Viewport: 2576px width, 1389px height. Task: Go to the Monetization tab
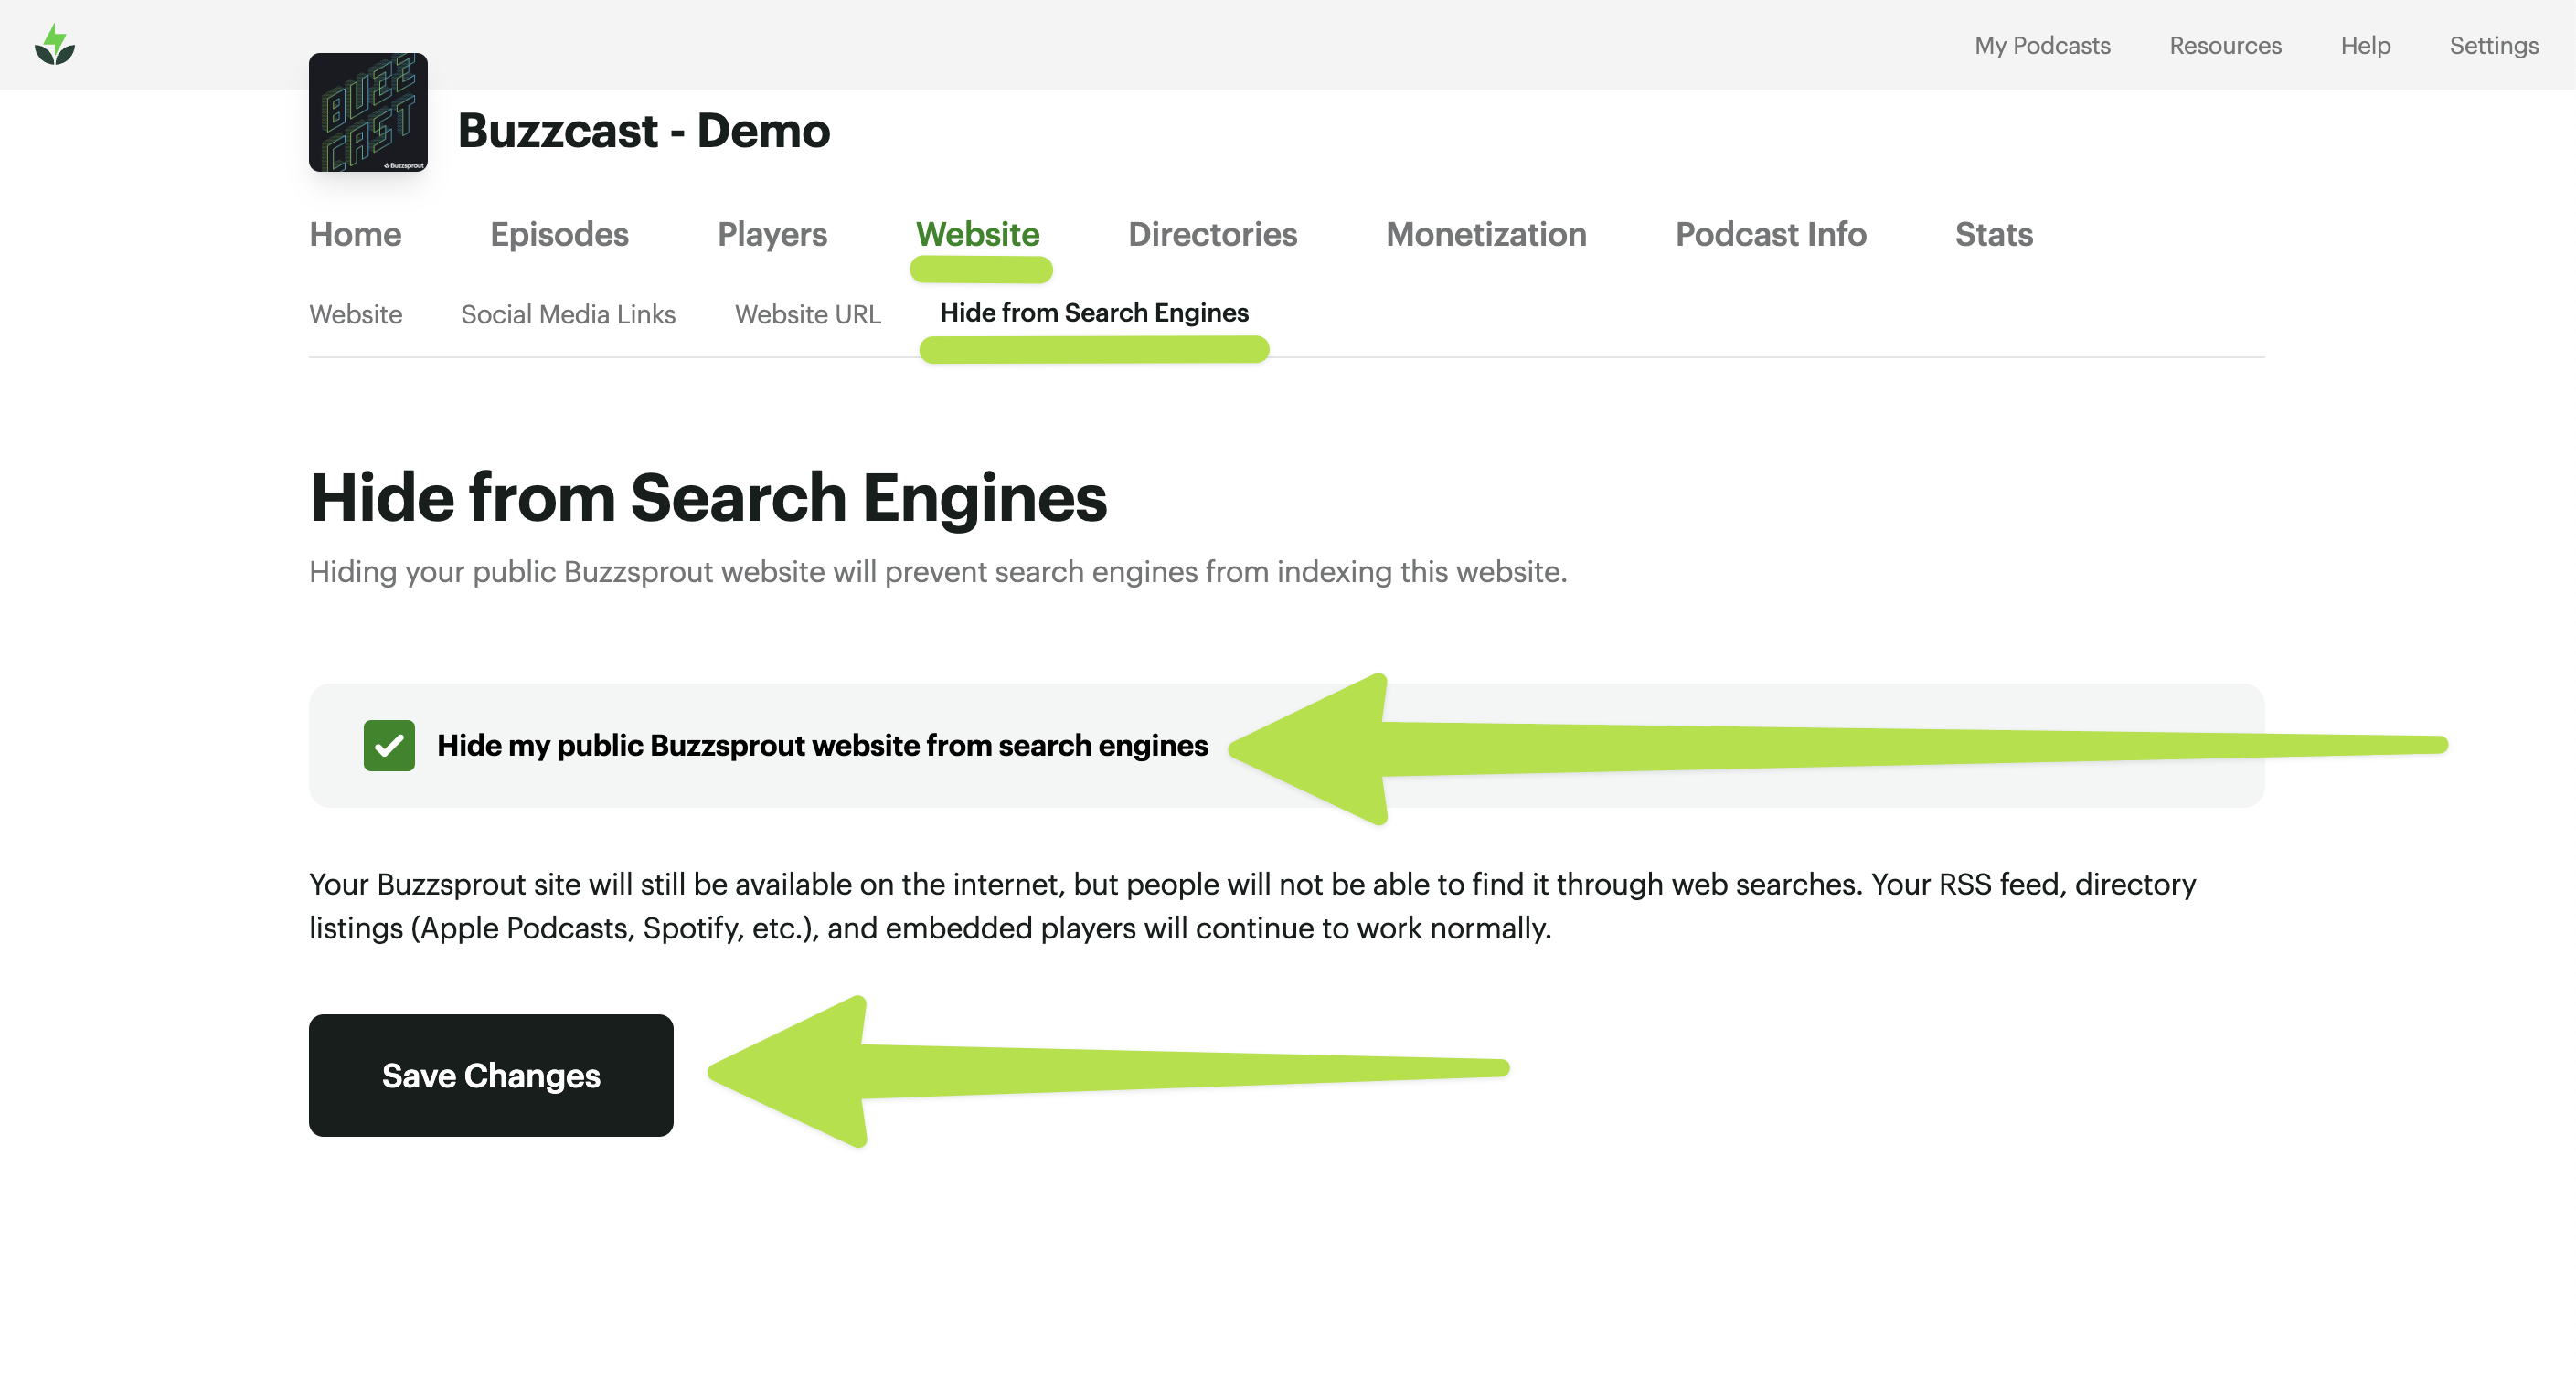(1485, 234)
